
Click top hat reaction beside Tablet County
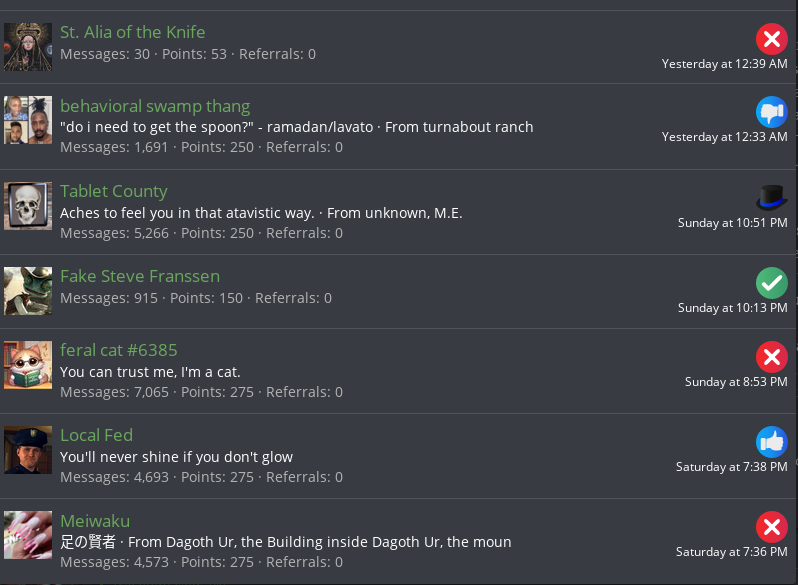(771, 198)
